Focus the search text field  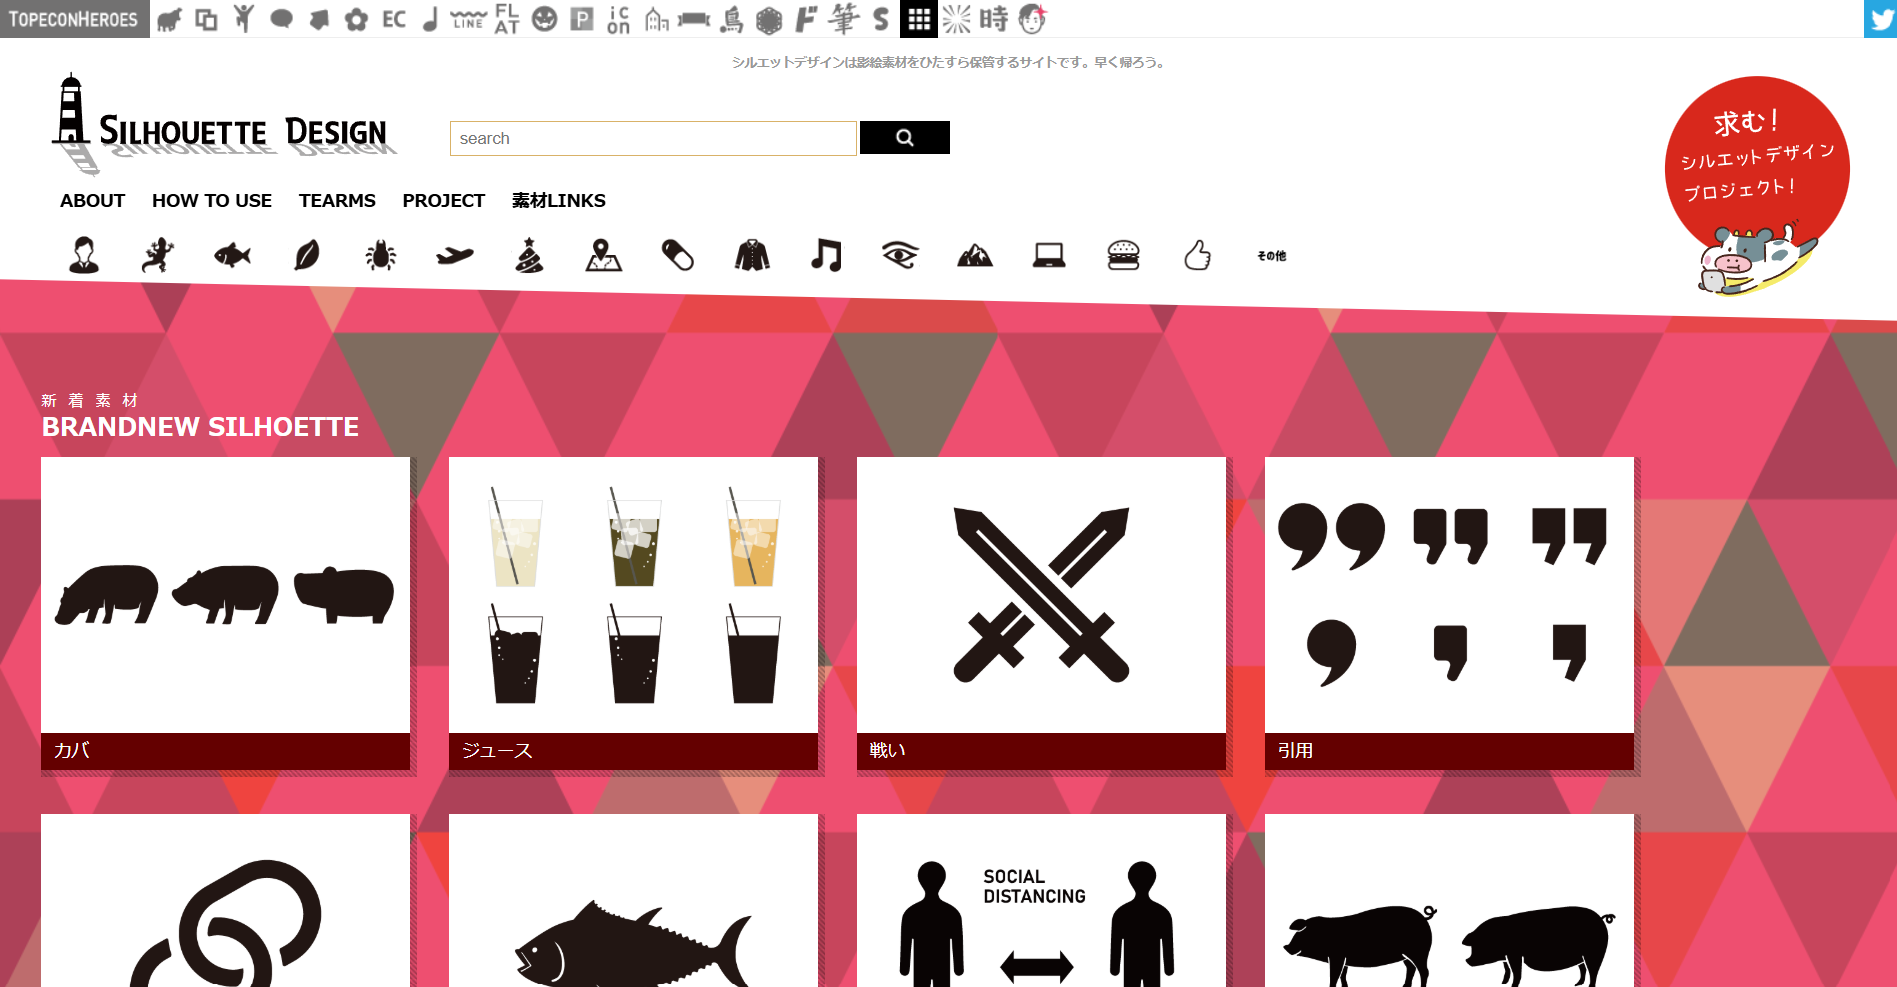(x=653, y=138)
